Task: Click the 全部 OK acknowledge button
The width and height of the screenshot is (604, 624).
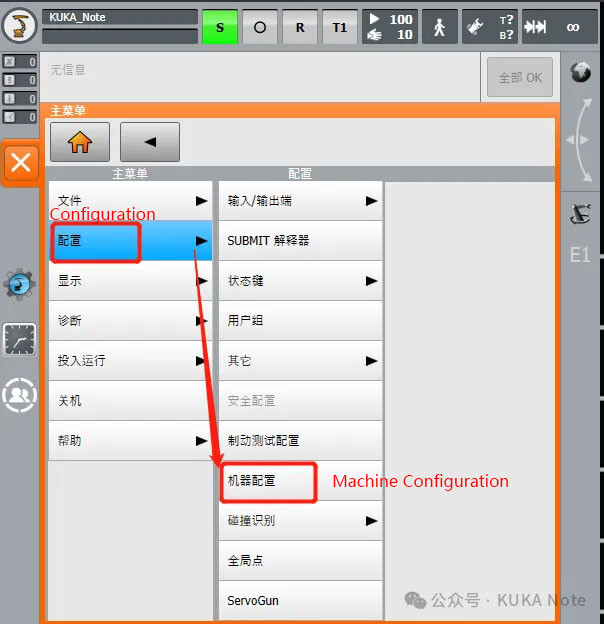Action: [519, 77]
